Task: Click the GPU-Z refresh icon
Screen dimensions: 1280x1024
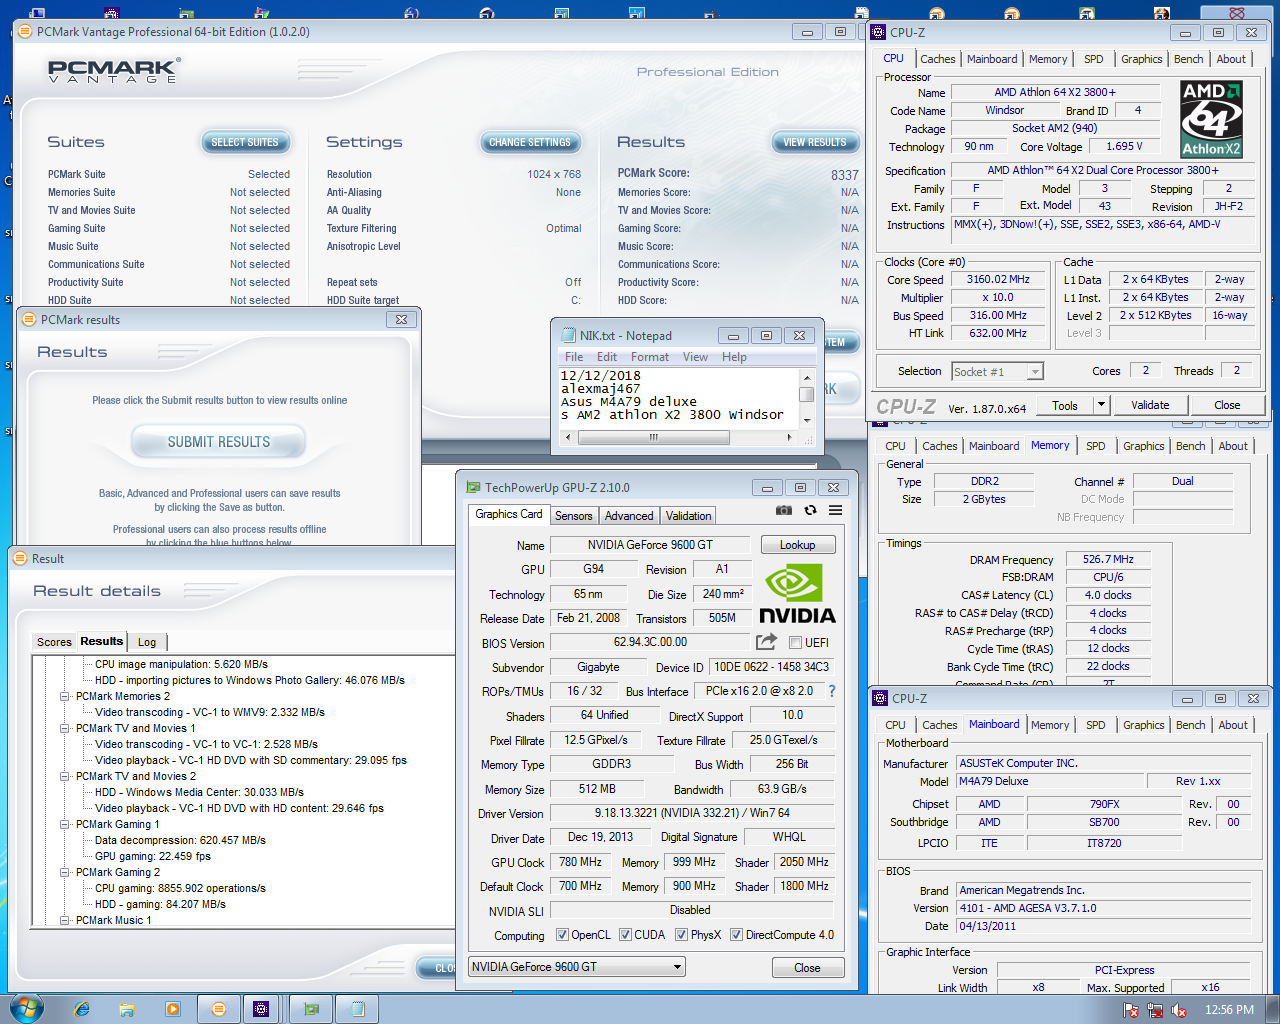Action: pos(810,510)
